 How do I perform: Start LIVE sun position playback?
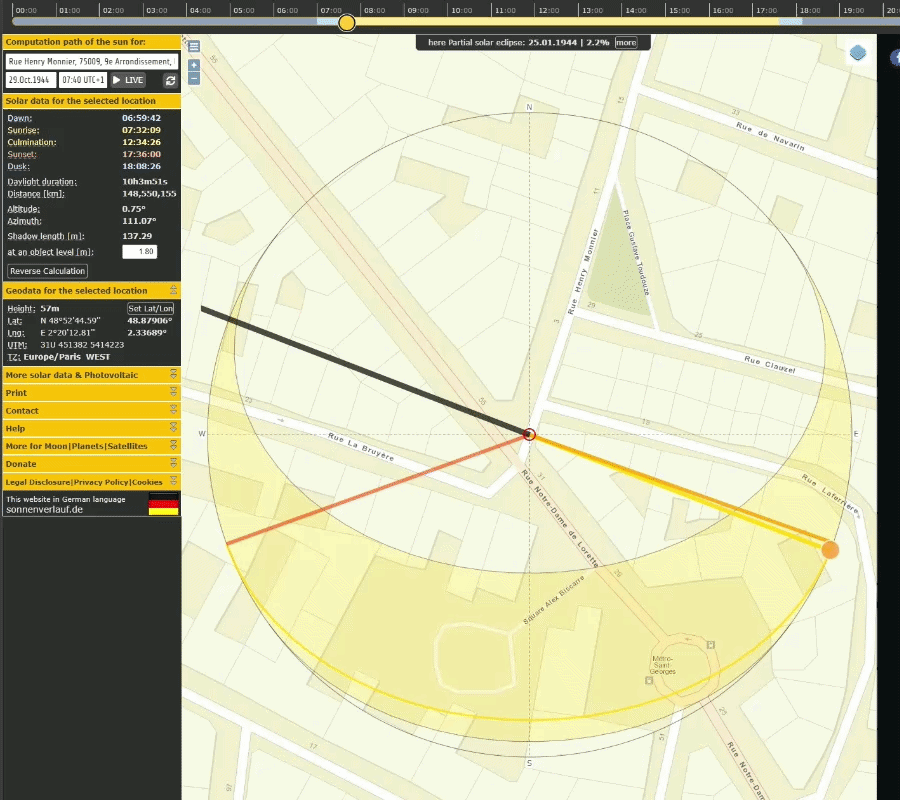point(128,80)
